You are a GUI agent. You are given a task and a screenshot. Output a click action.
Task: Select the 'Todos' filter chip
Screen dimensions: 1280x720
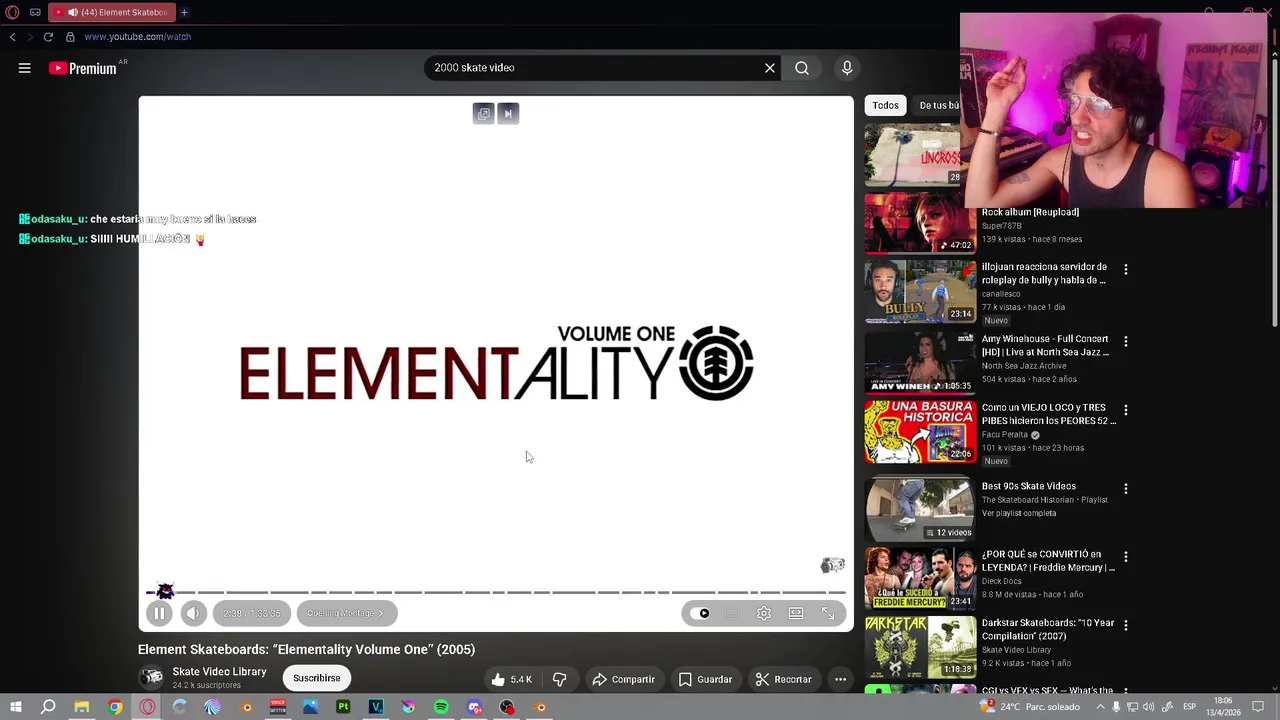(885, 105)
